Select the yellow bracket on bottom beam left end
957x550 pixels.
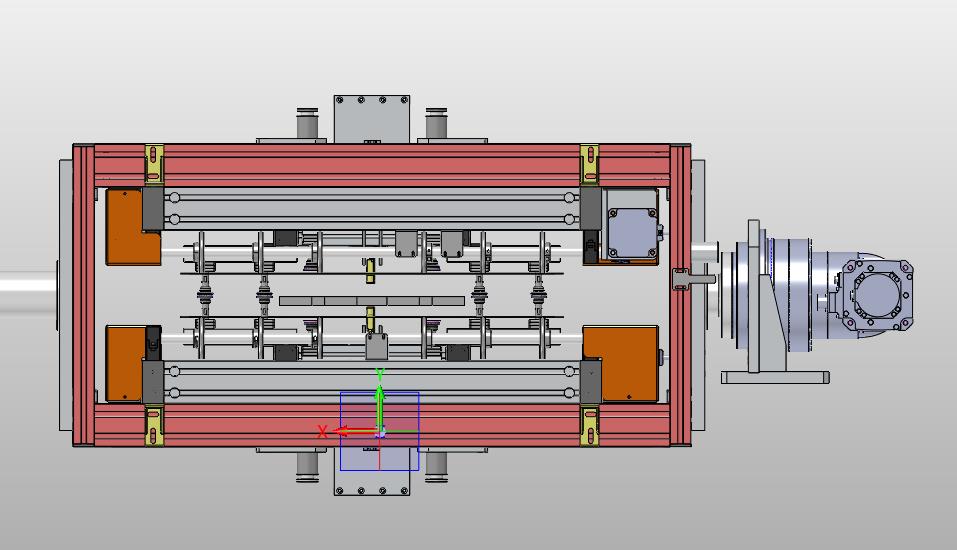154,426
